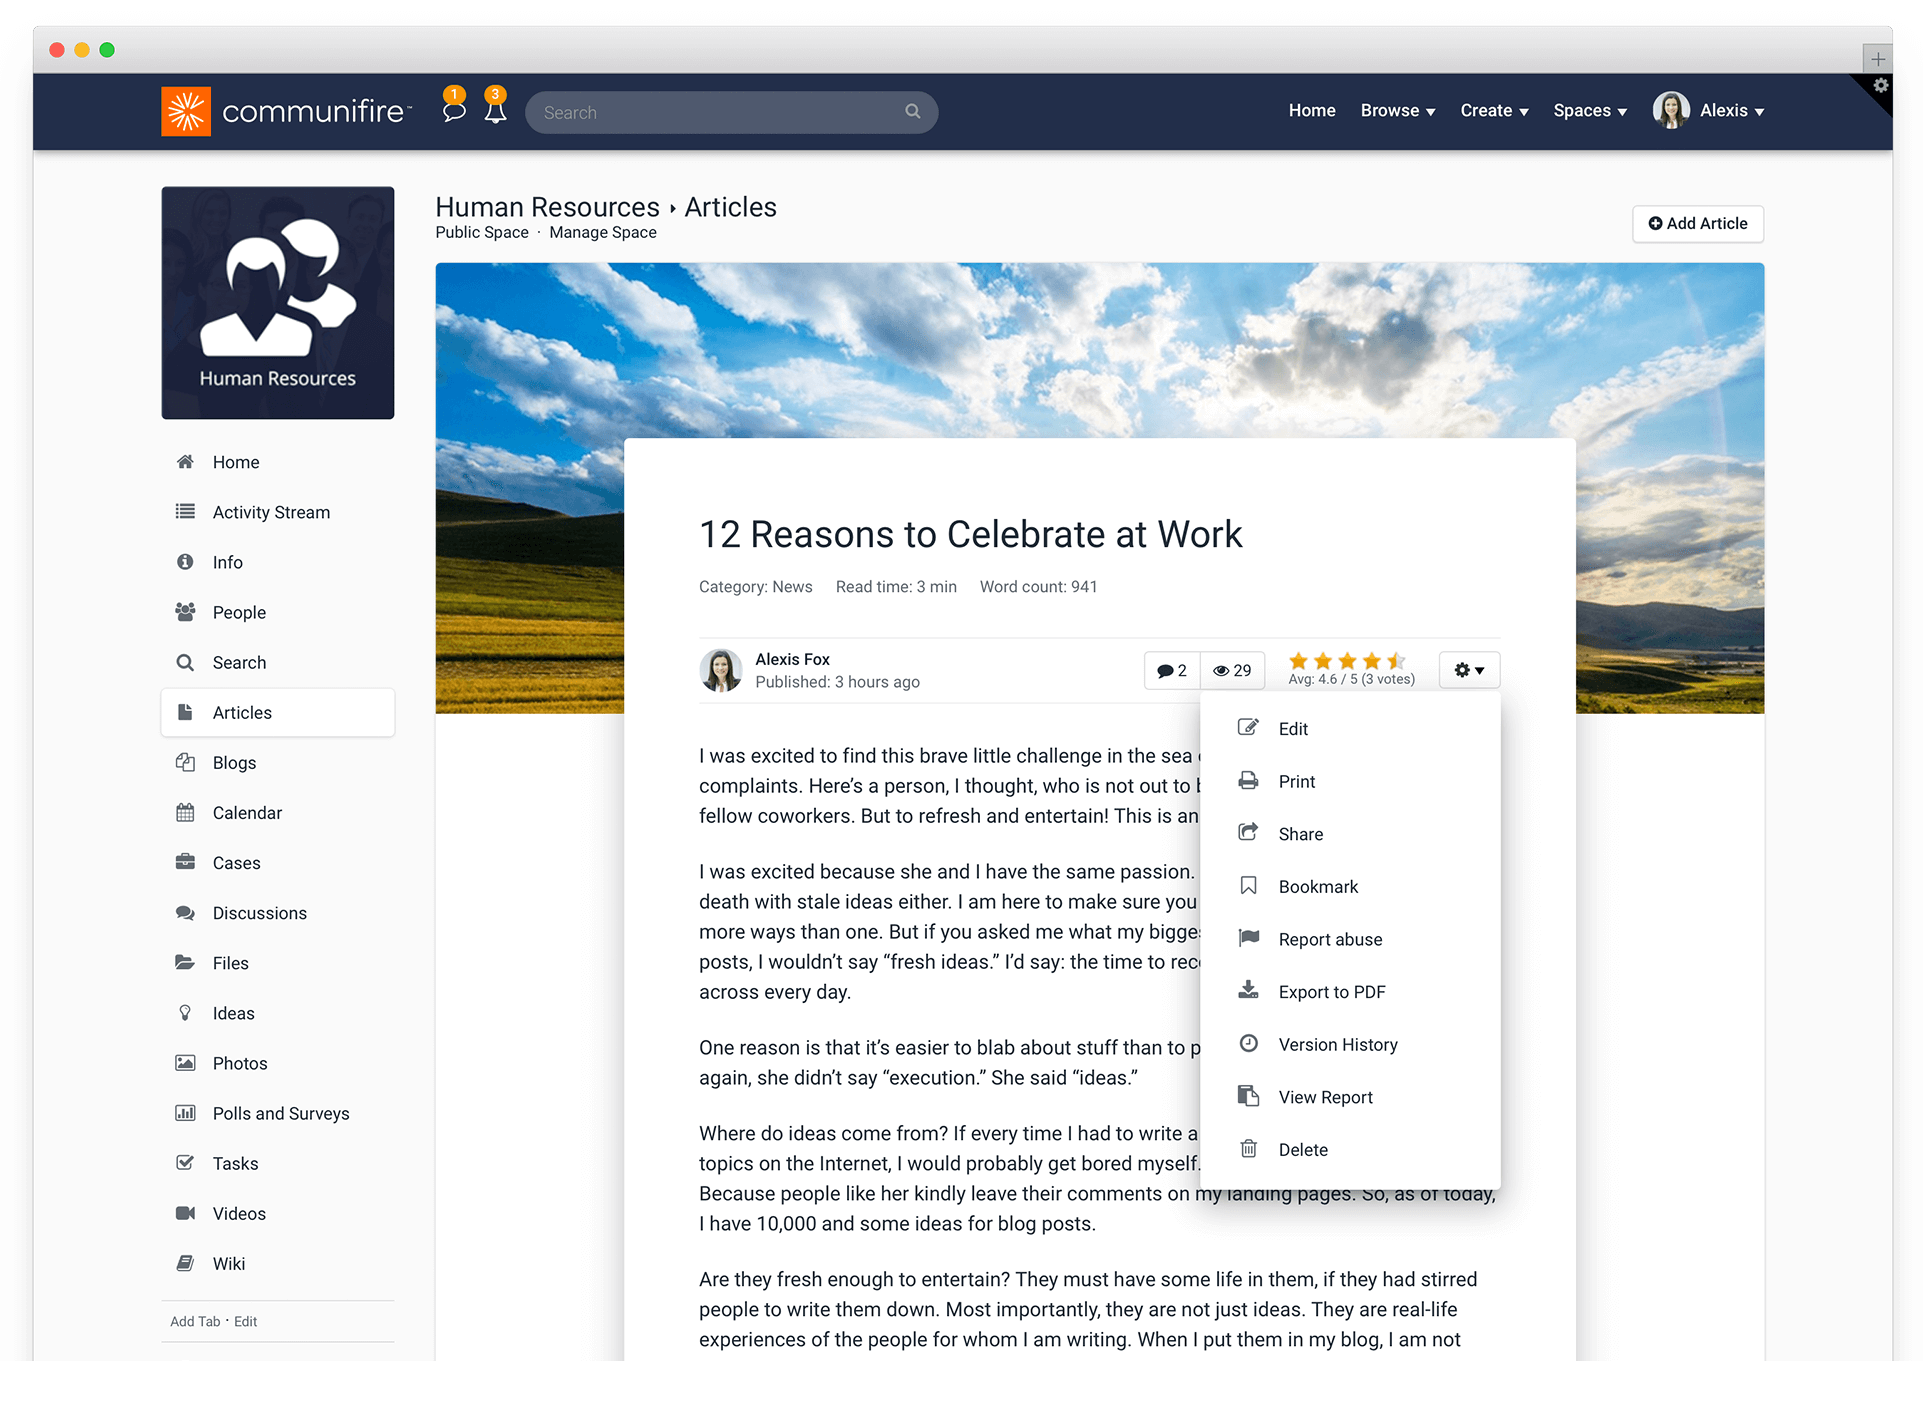The height and width of the screenshot is (1410, 1923).
Task: Open the chat messages icon with badge
Action: tap(454, 112)
